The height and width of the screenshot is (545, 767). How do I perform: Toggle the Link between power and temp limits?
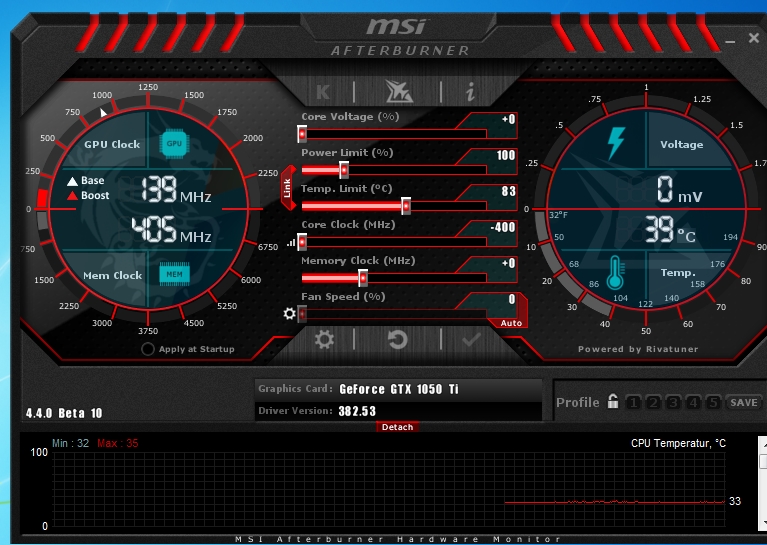288,188
